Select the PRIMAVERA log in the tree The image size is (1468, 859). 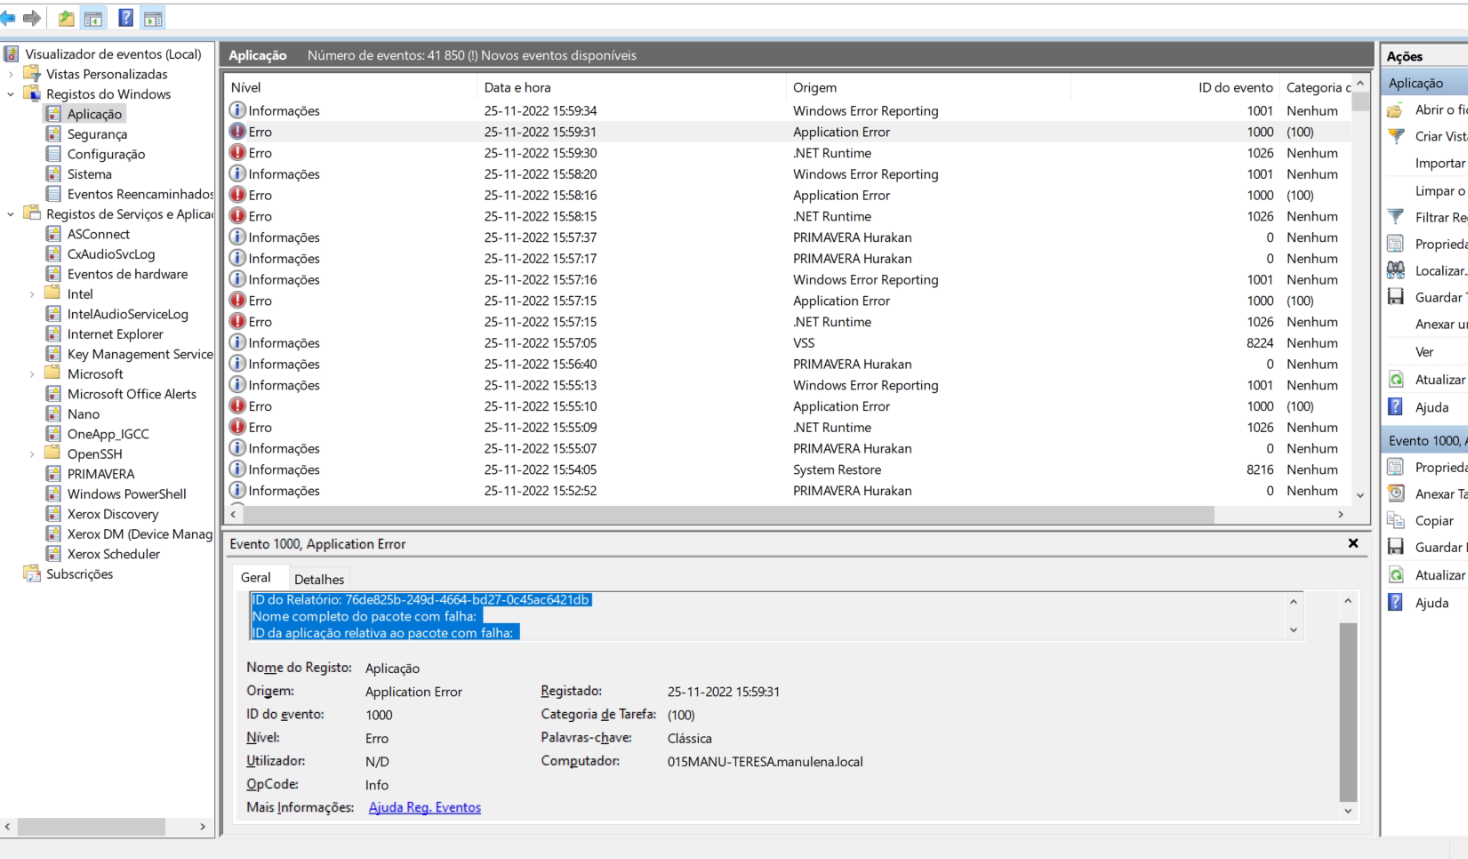click(100, 474)
